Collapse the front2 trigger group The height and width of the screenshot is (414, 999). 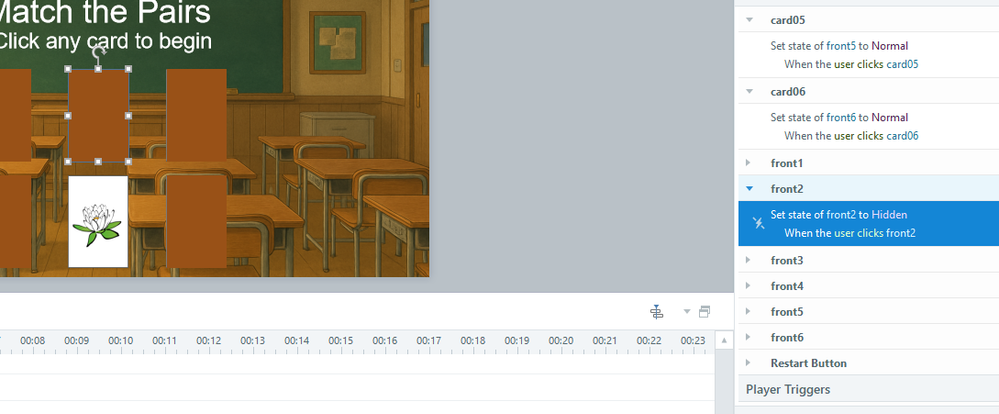tap(749, 189)
